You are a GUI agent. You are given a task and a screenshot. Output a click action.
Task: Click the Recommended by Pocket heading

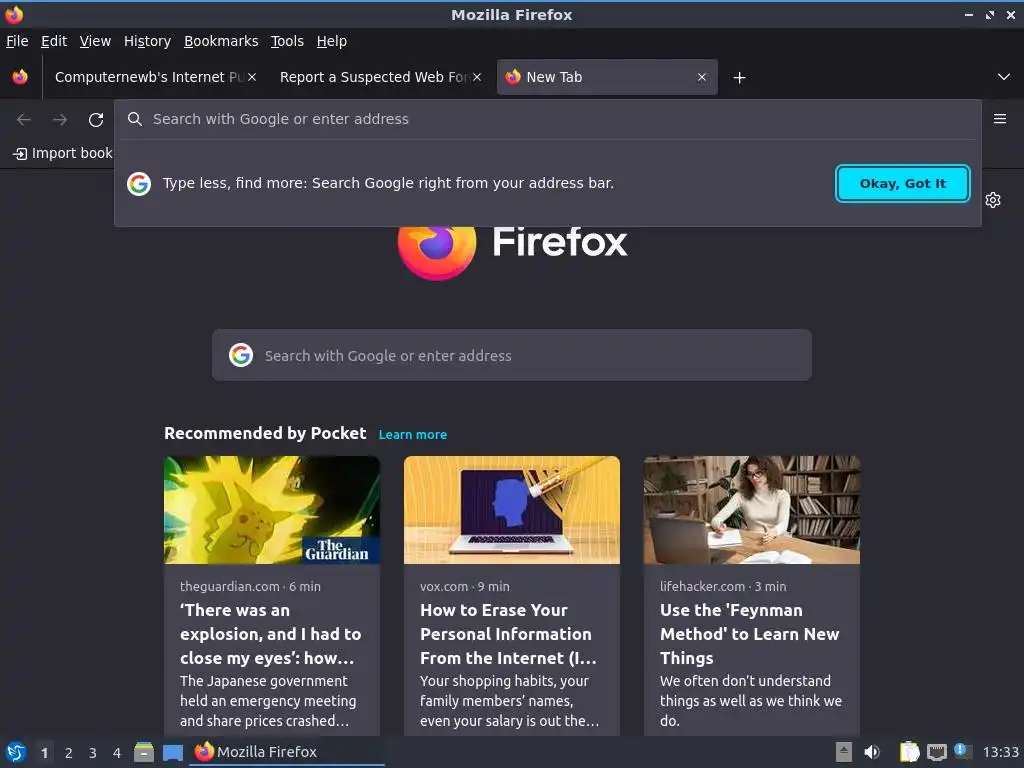point(264,434)
